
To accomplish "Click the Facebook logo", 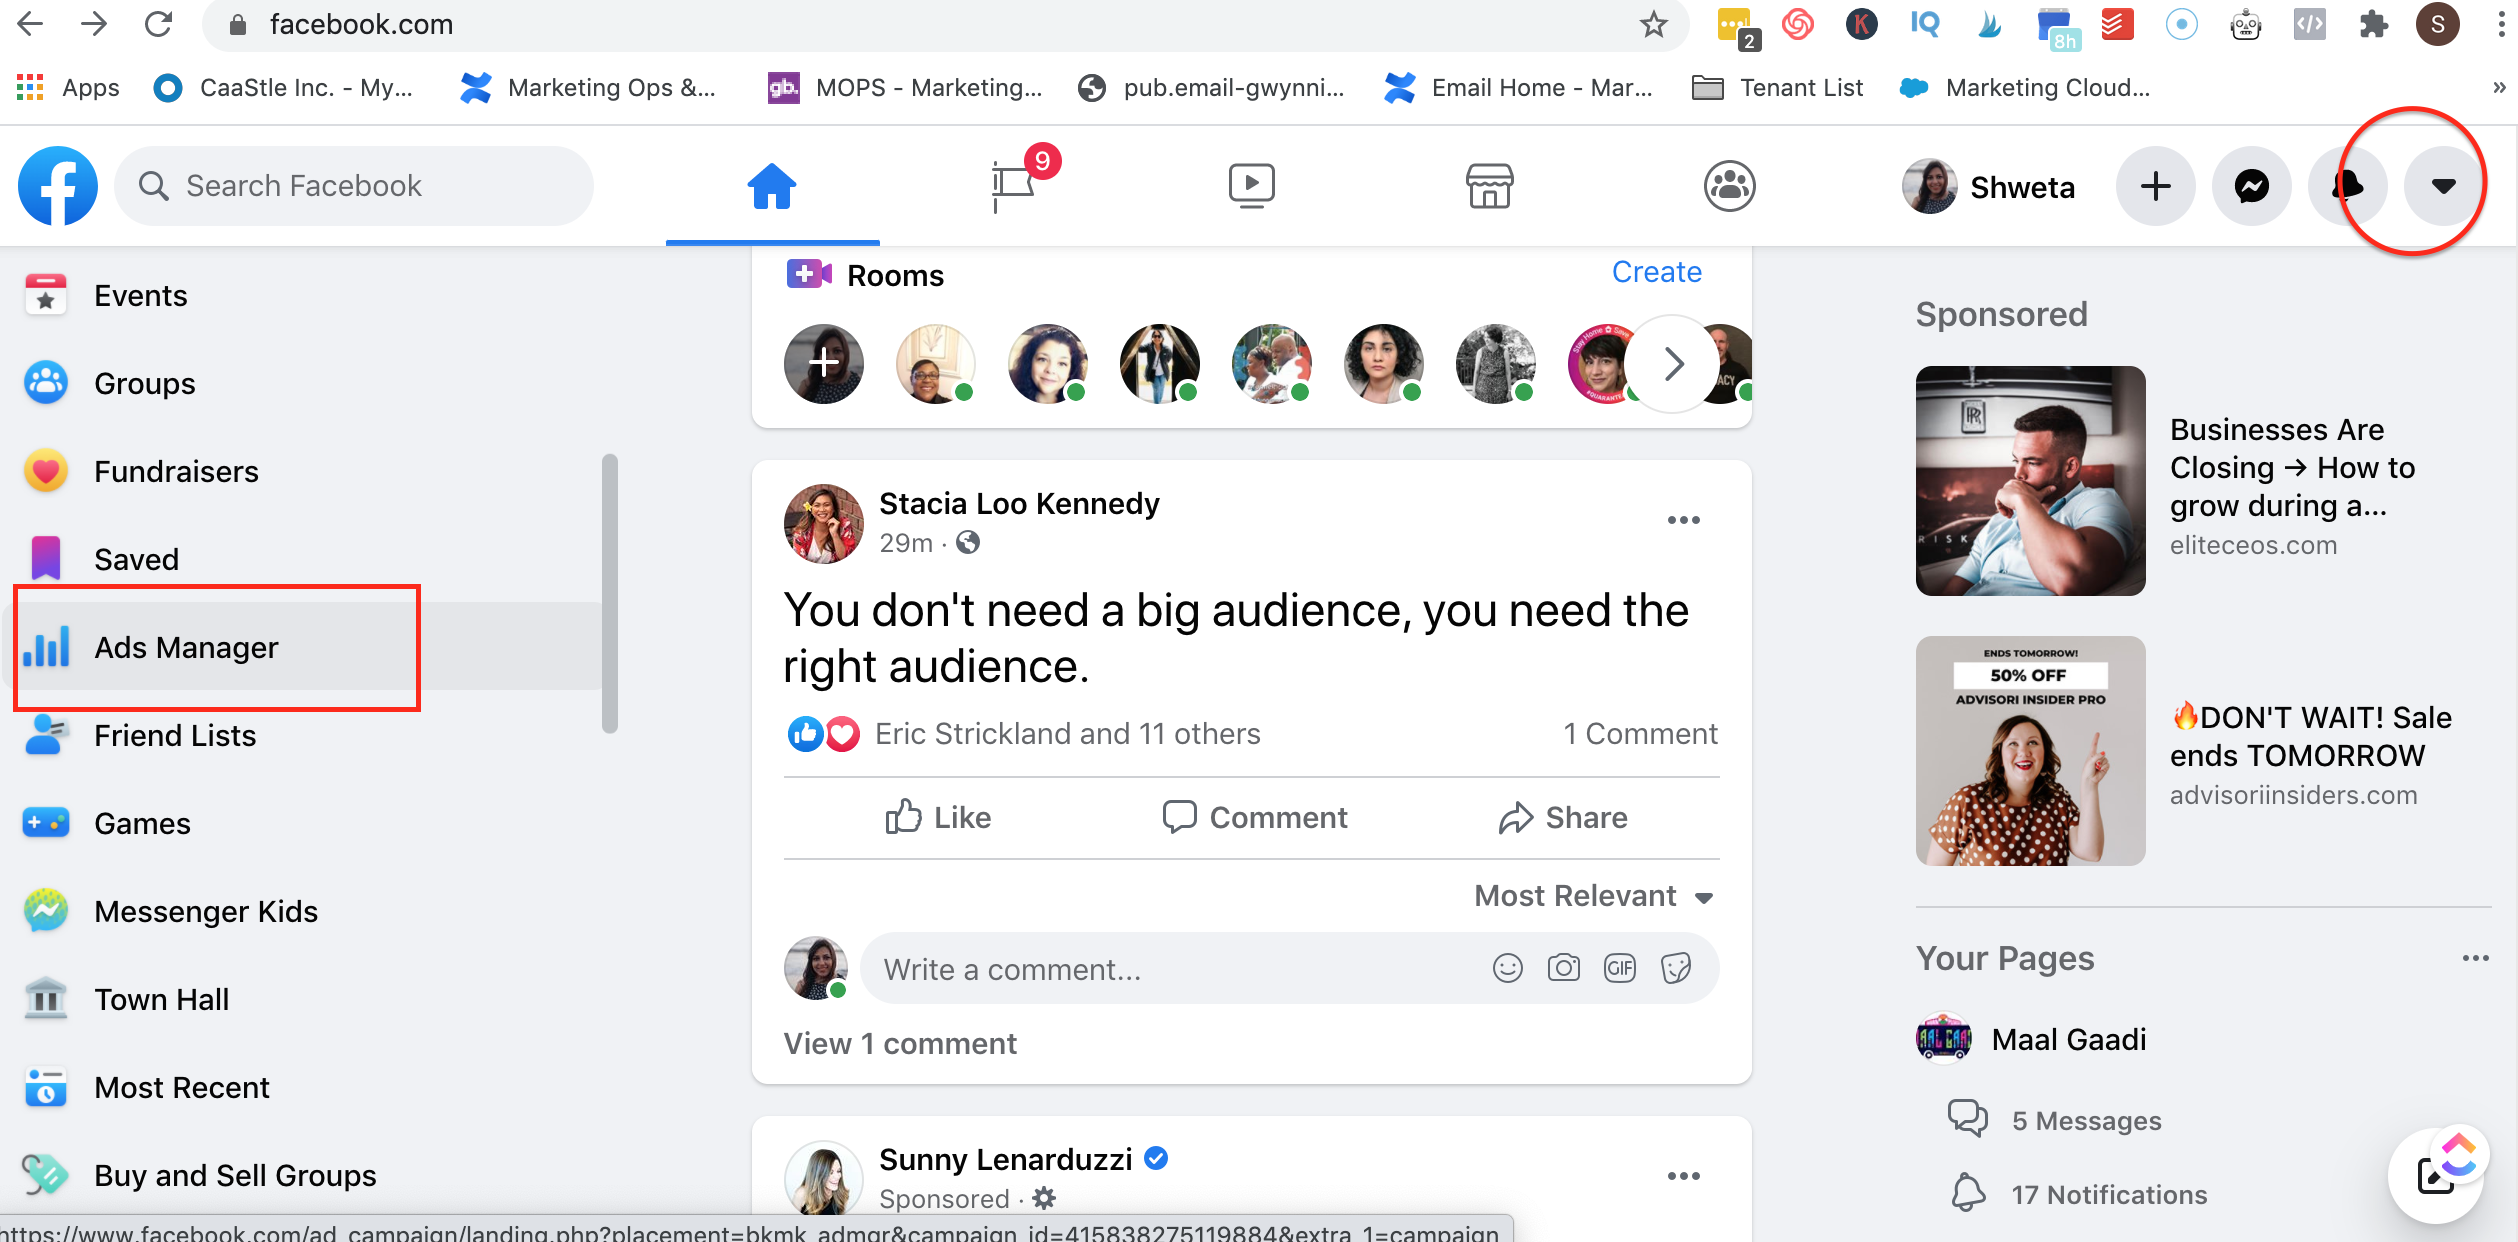I will 58,186.
